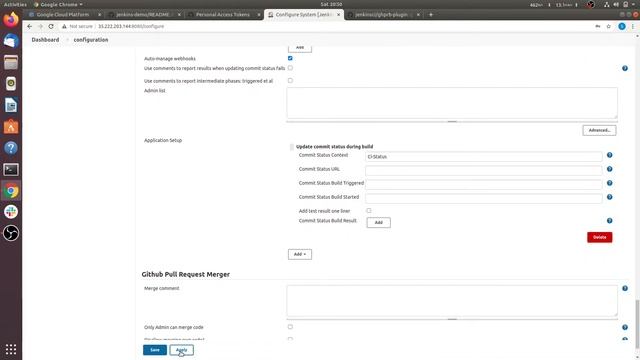This screenshot has height=360, width=640.
Task: Open Google Chrome app menu in top bar
Action: (58, 4)
